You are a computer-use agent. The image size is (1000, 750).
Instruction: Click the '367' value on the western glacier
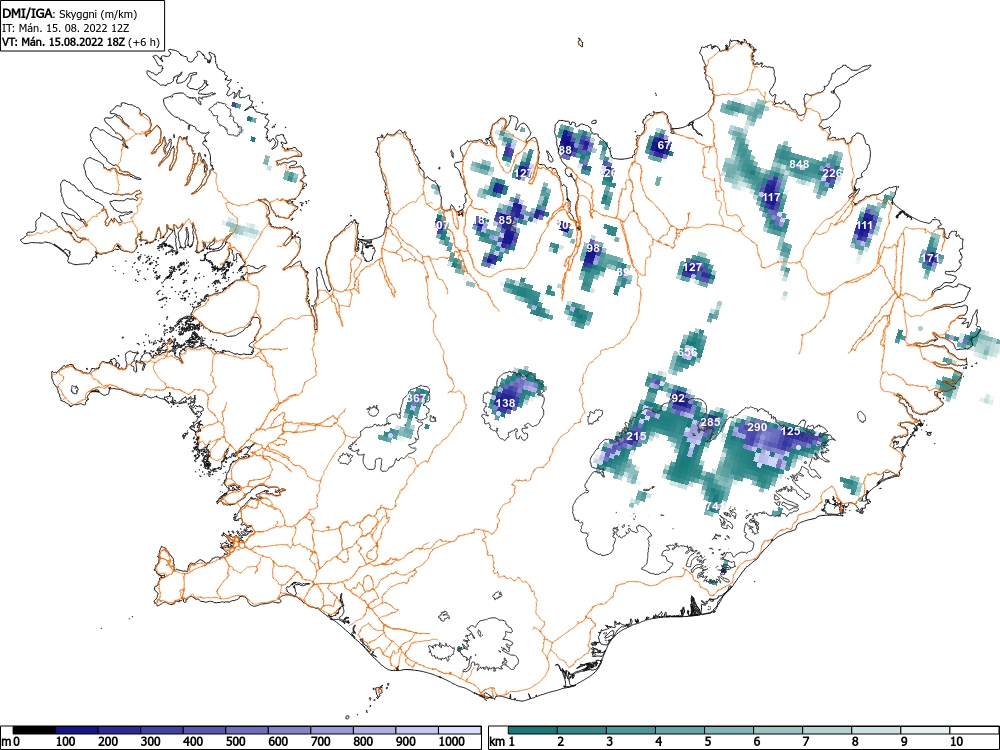point(416,398)
